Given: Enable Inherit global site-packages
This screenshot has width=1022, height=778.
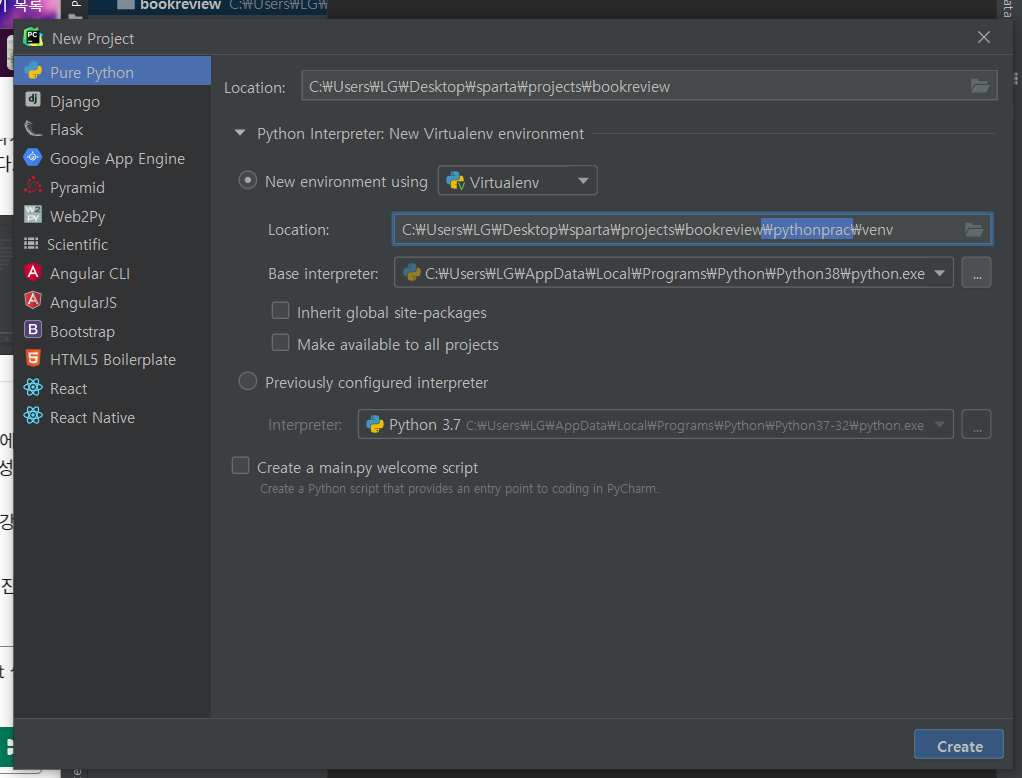Looking at the screenshot, I should (x=280, y=311).
